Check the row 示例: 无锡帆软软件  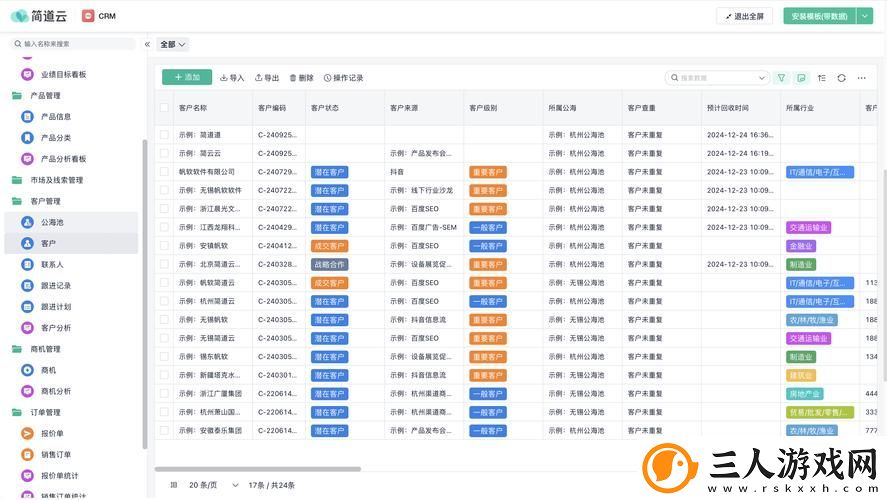[x=164, y=190]
